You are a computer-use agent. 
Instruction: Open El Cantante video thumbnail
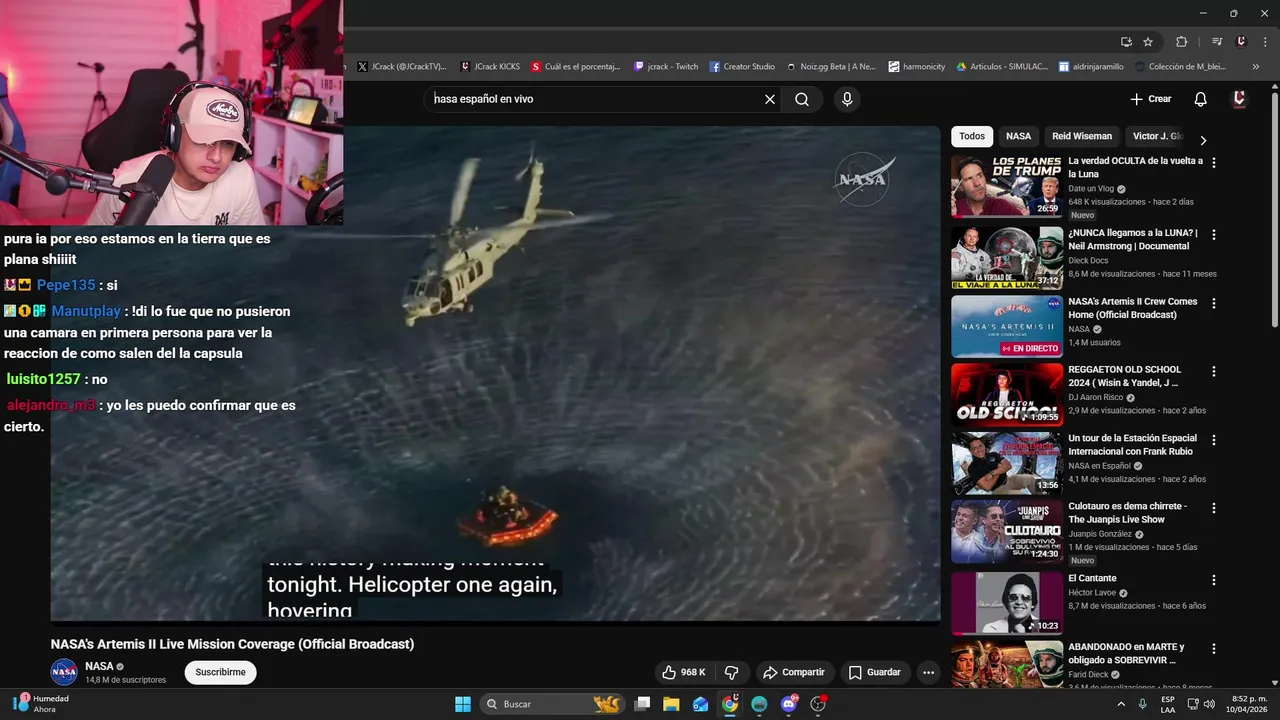[1007, 603]
